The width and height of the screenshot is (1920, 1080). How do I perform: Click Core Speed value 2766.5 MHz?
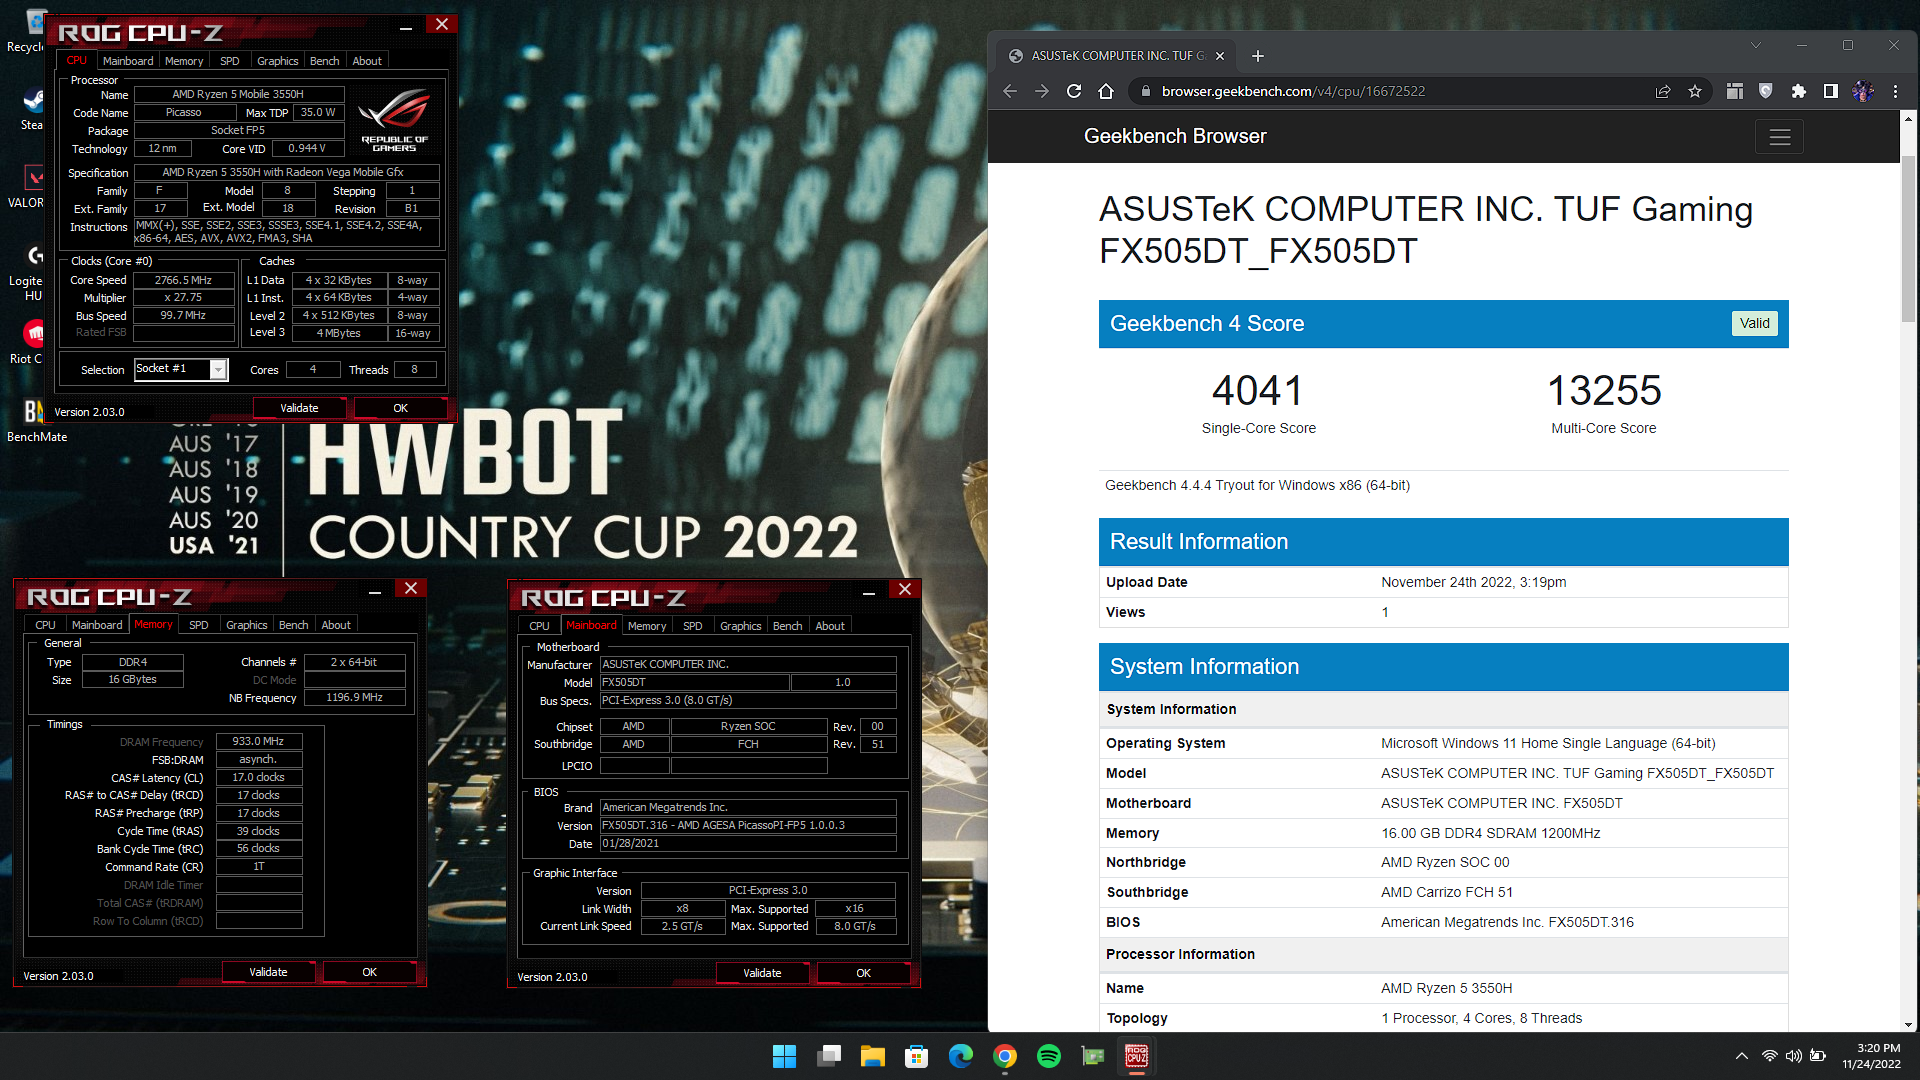point(184,281)
